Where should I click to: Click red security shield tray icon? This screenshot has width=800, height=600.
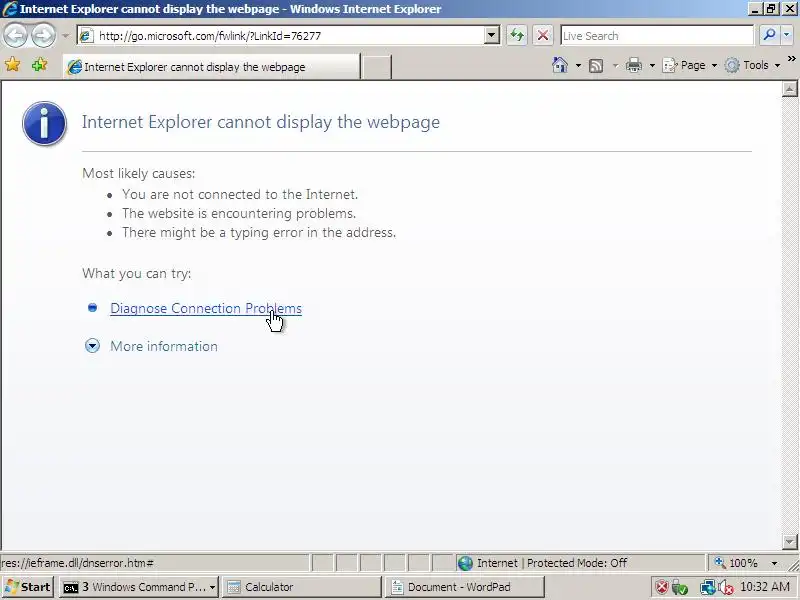[662, 587]
